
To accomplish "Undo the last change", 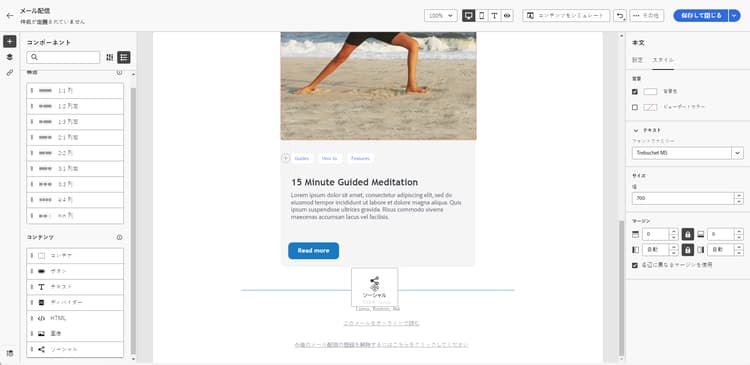I will pos(620,15).
